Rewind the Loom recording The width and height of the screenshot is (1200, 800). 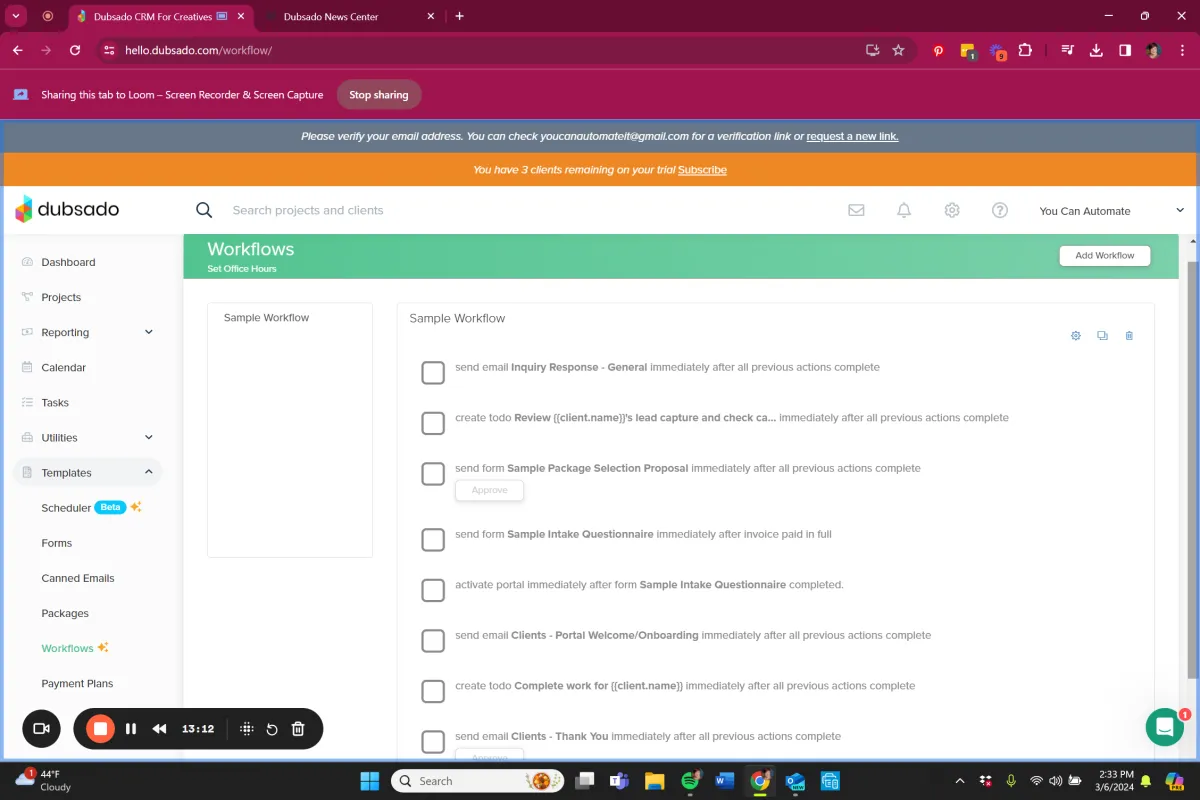(x=159, y=729)
